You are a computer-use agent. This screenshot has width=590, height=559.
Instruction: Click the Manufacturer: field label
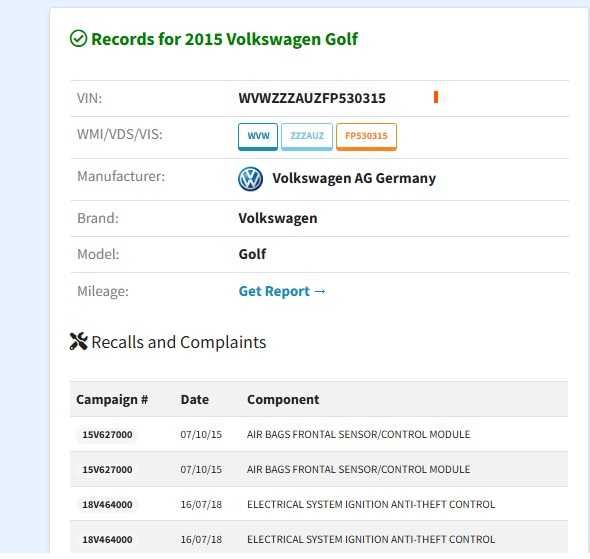coord(121,176)
